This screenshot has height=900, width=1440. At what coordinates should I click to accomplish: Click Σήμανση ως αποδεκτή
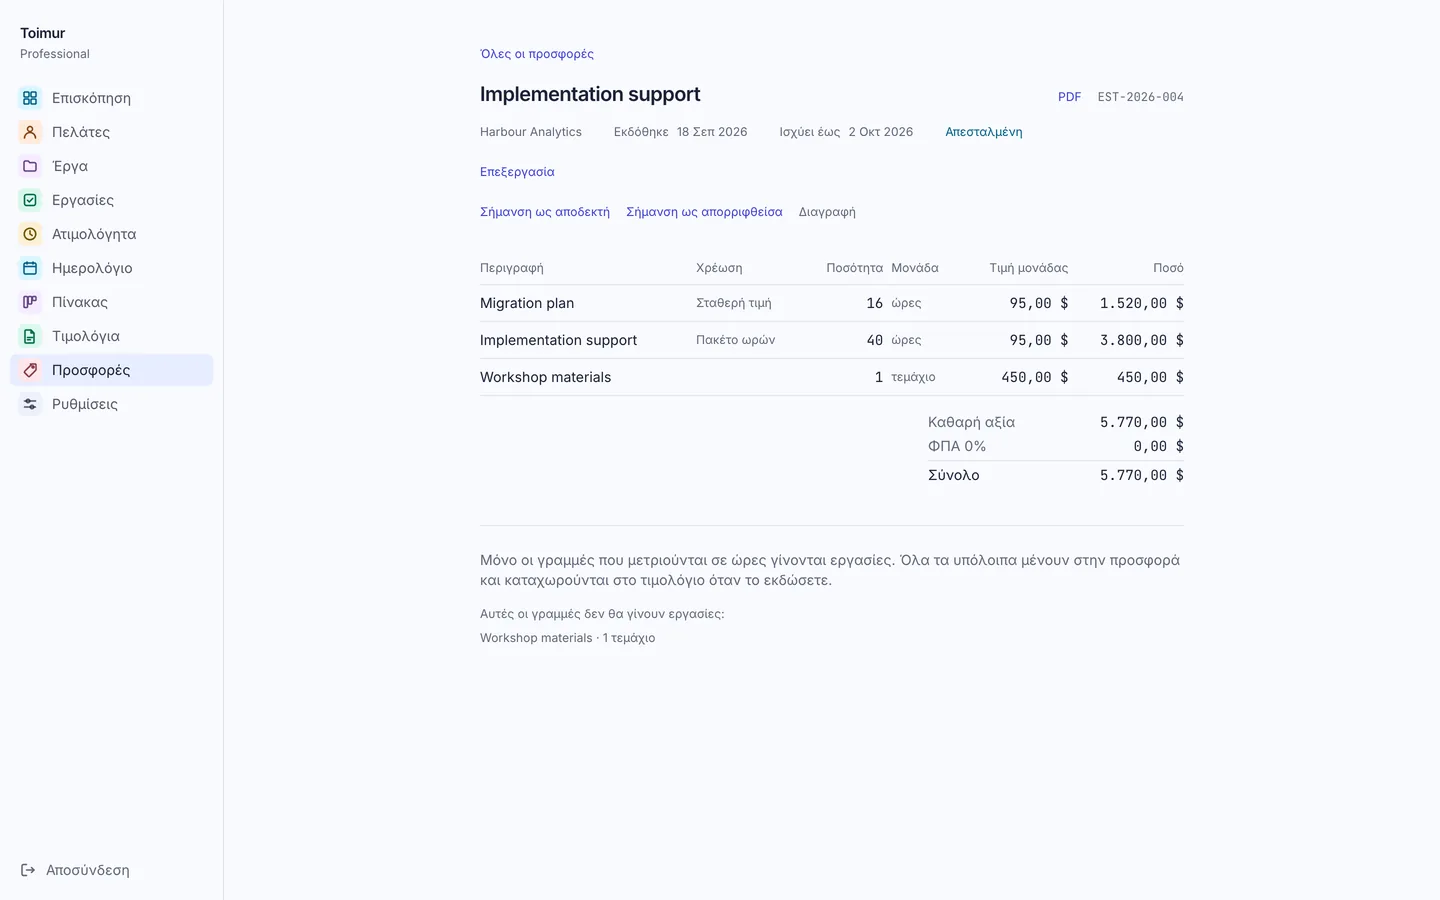click(545, 212)
